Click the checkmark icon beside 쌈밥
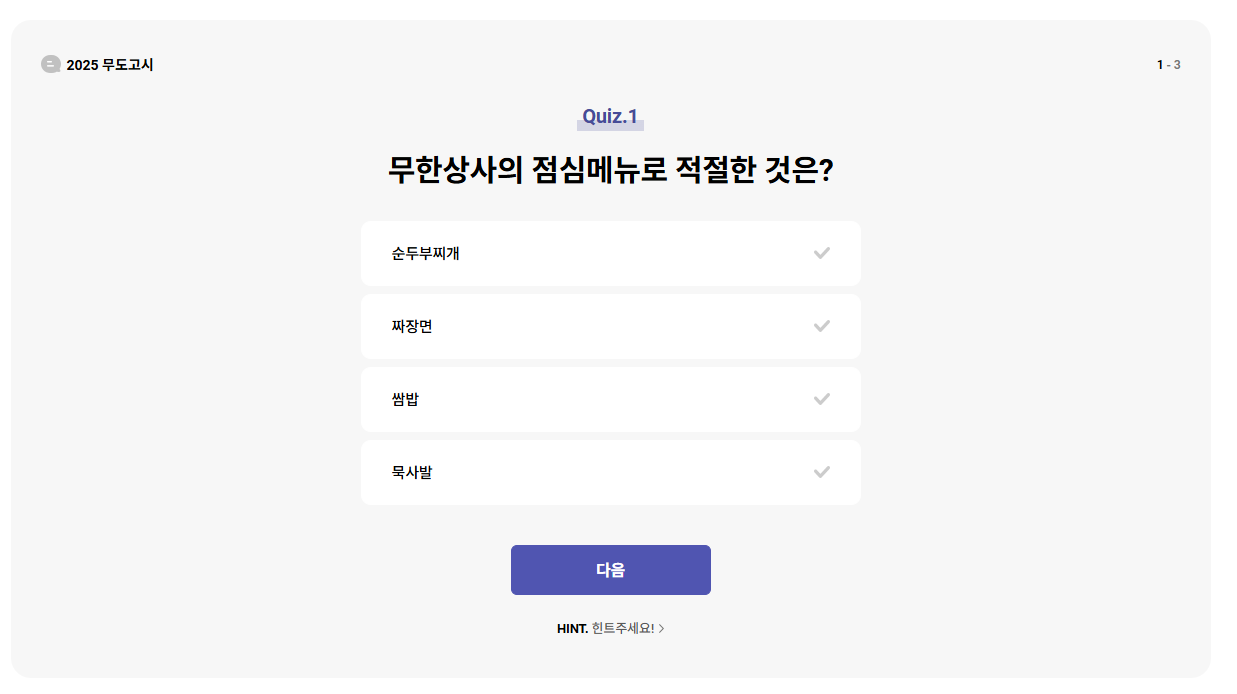This screenshot has height=694, width=1237. click(x=822, y=399)
